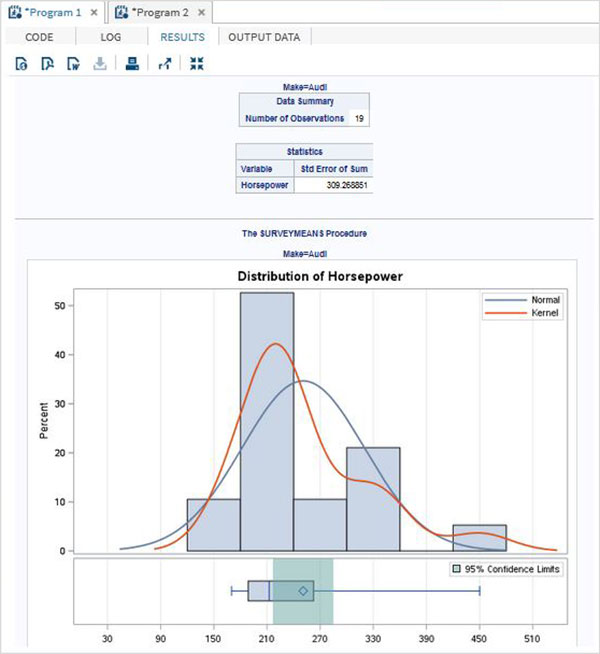This screenshot has width=600, height=654.
Task: Close the Program 2 tab
Action: click(201, 13)
